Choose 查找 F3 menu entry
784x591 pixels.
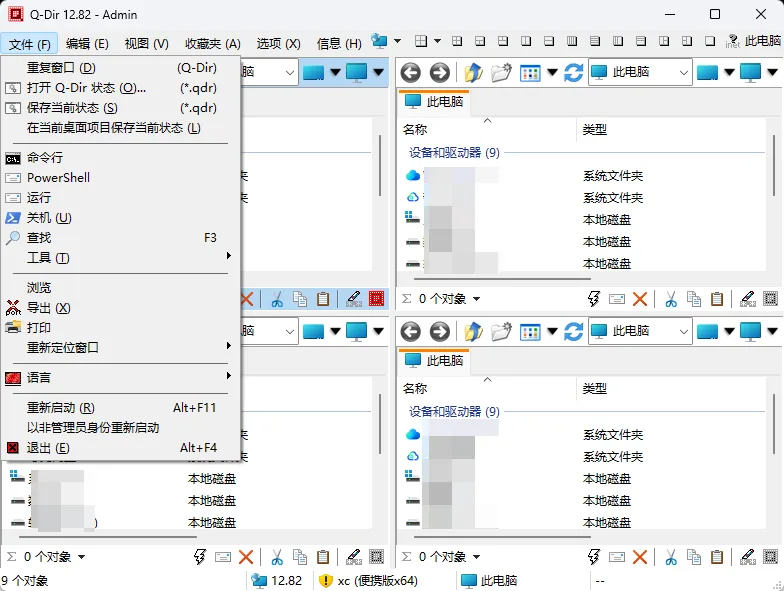click(x=122, y=238)
